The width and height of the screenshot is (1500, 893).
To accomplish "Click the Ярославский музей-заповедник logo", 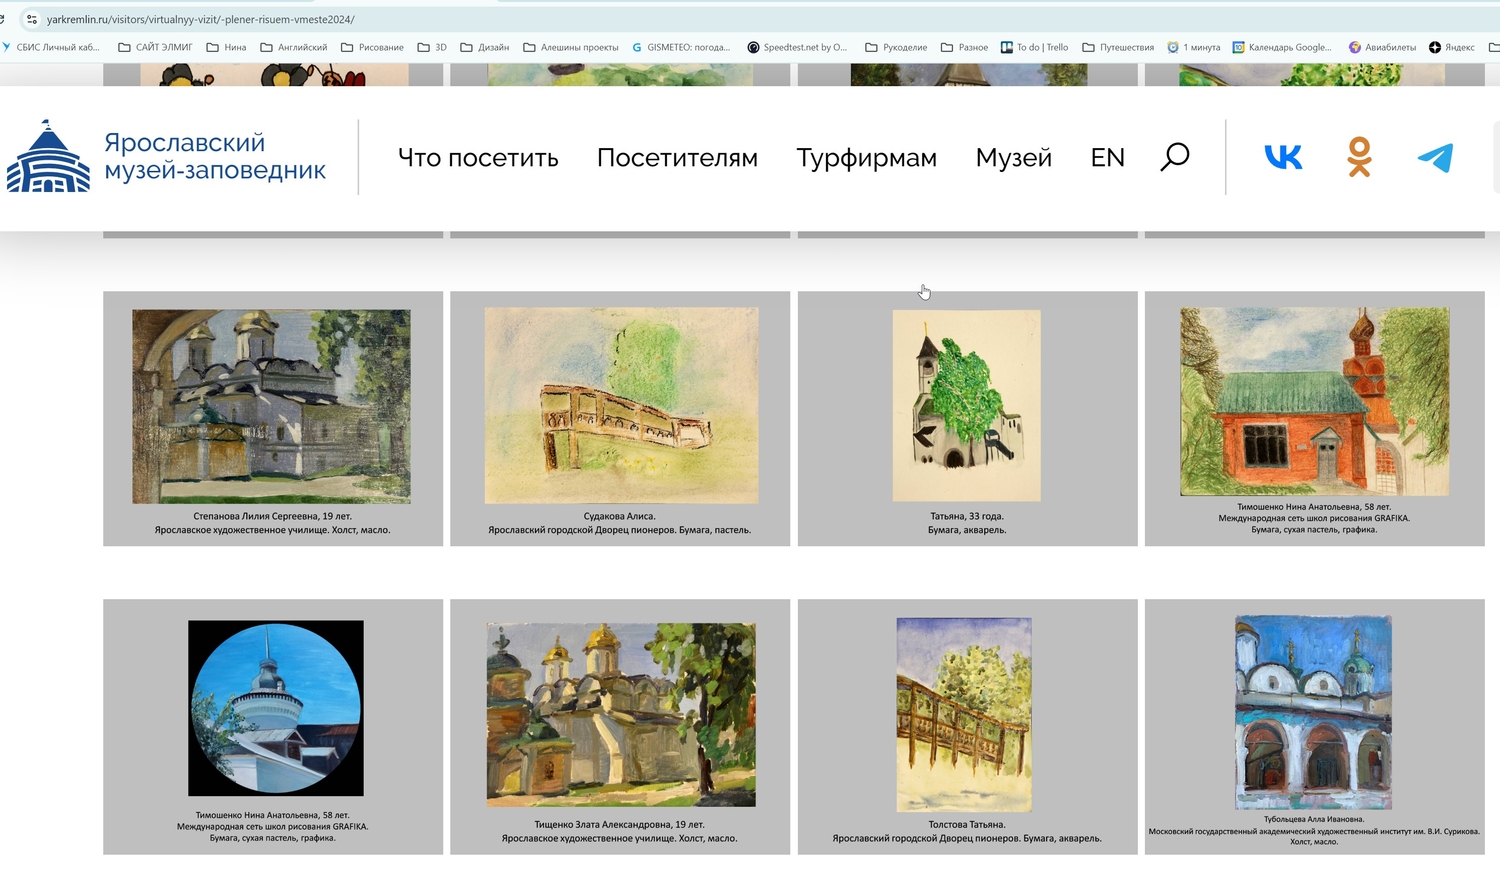I will click(x=166, y=157).
